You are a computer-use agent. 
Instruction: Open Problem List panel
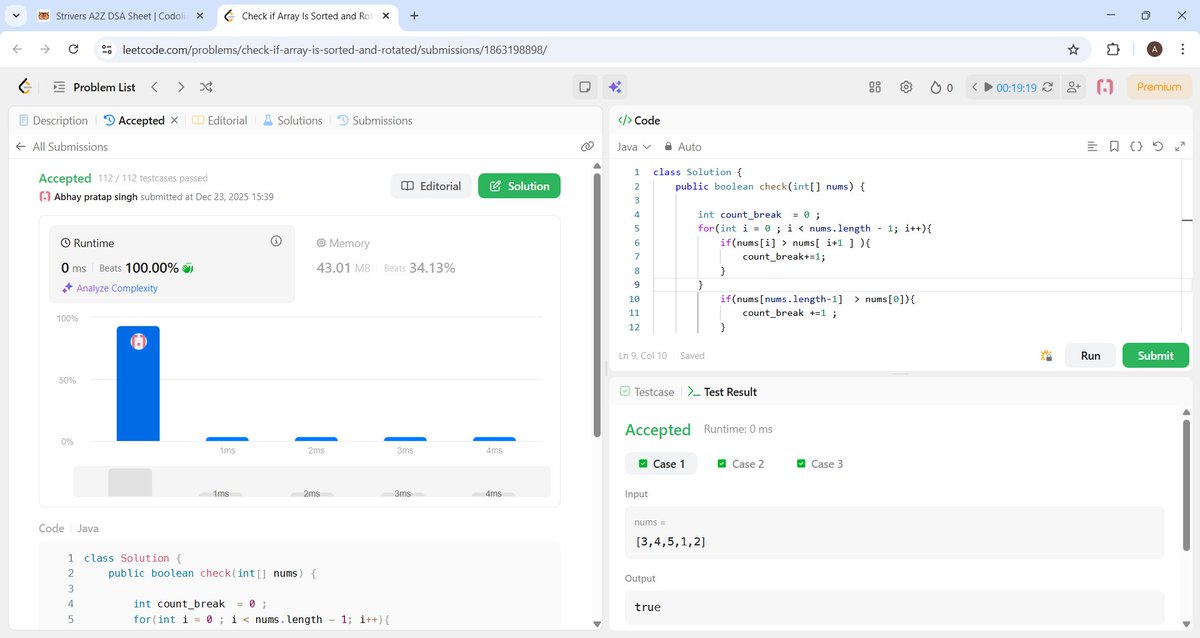click(93, 87)
